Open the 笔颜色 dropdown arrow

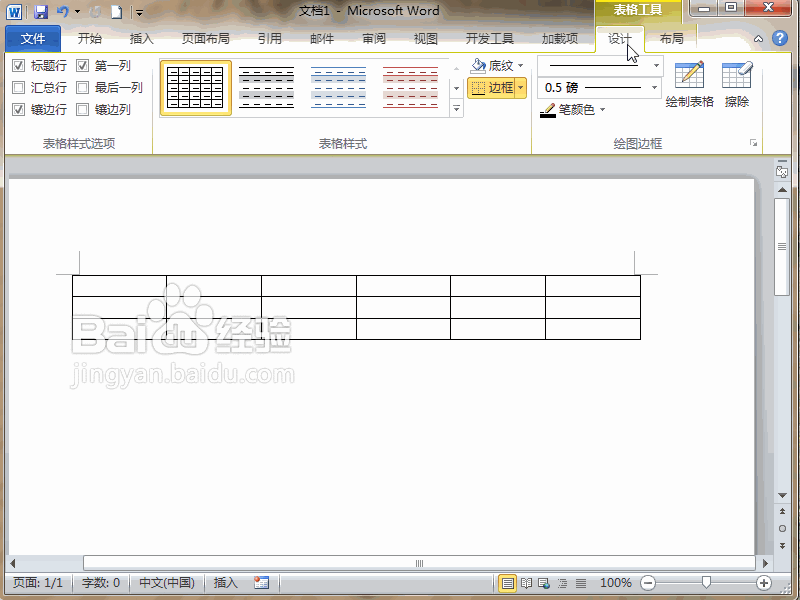click(x=603, y=110)
